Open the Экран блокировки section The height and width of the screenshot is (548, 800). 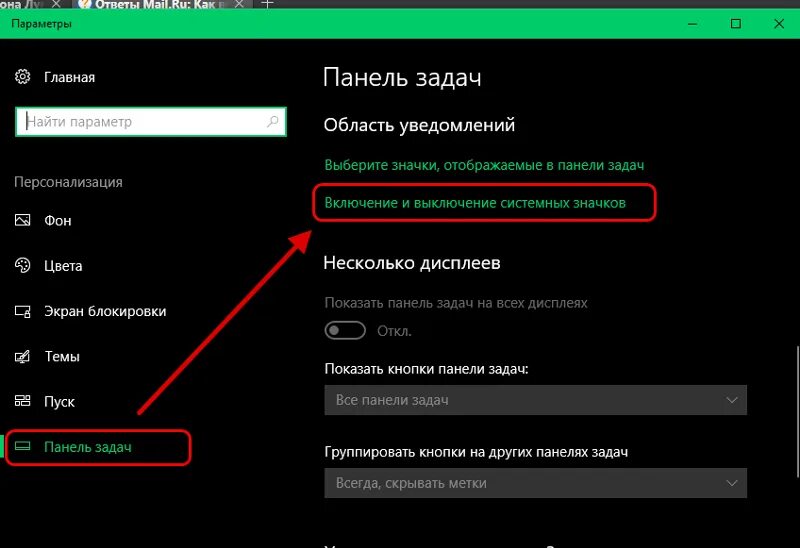[x=105, y=311]
